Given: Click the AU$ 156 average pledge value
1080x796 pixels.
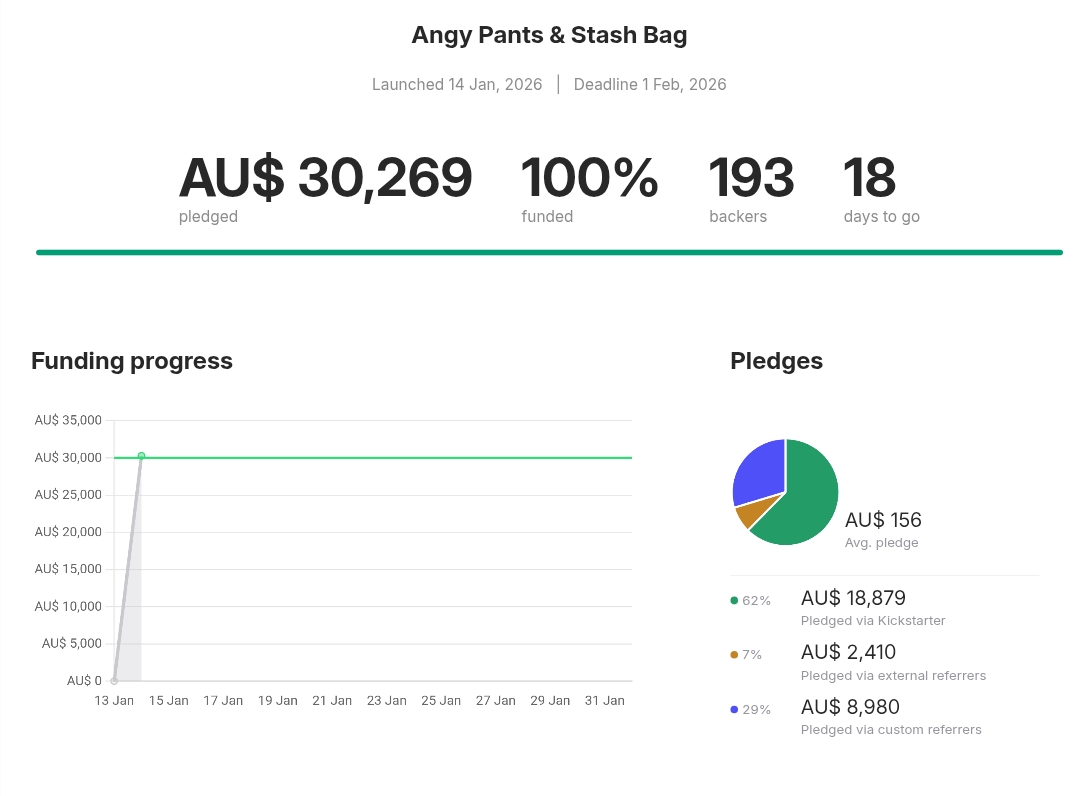Looking at the screenshot, I should coord(883,520).
